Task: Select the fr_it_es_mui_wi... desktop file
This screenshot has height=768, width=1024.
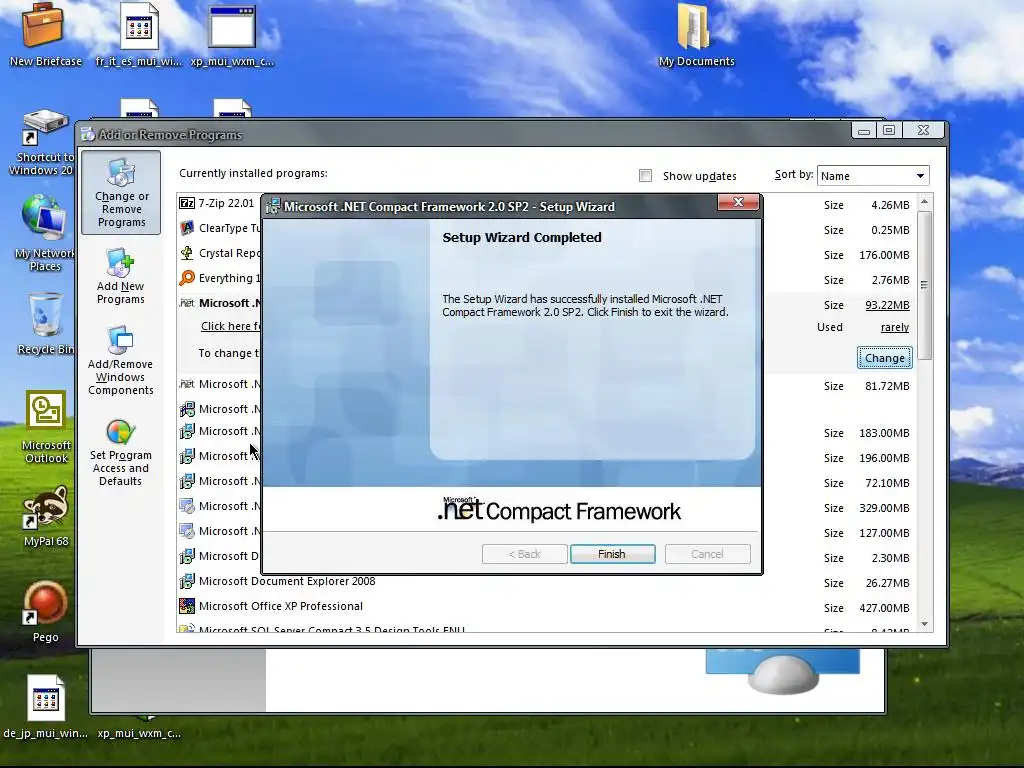Action: pyautogui.click(x=139, y=35)
